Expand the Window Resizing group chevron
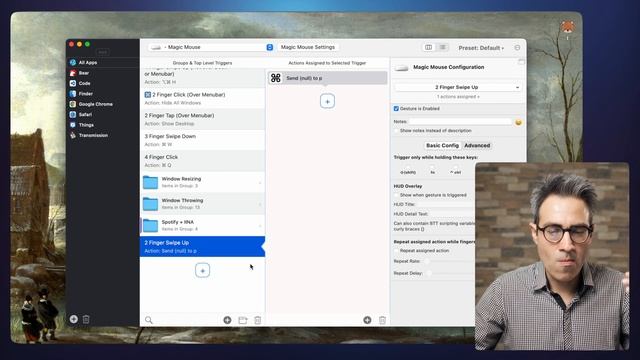The width and height of the screenshot is (640, 360). (260, 182)
